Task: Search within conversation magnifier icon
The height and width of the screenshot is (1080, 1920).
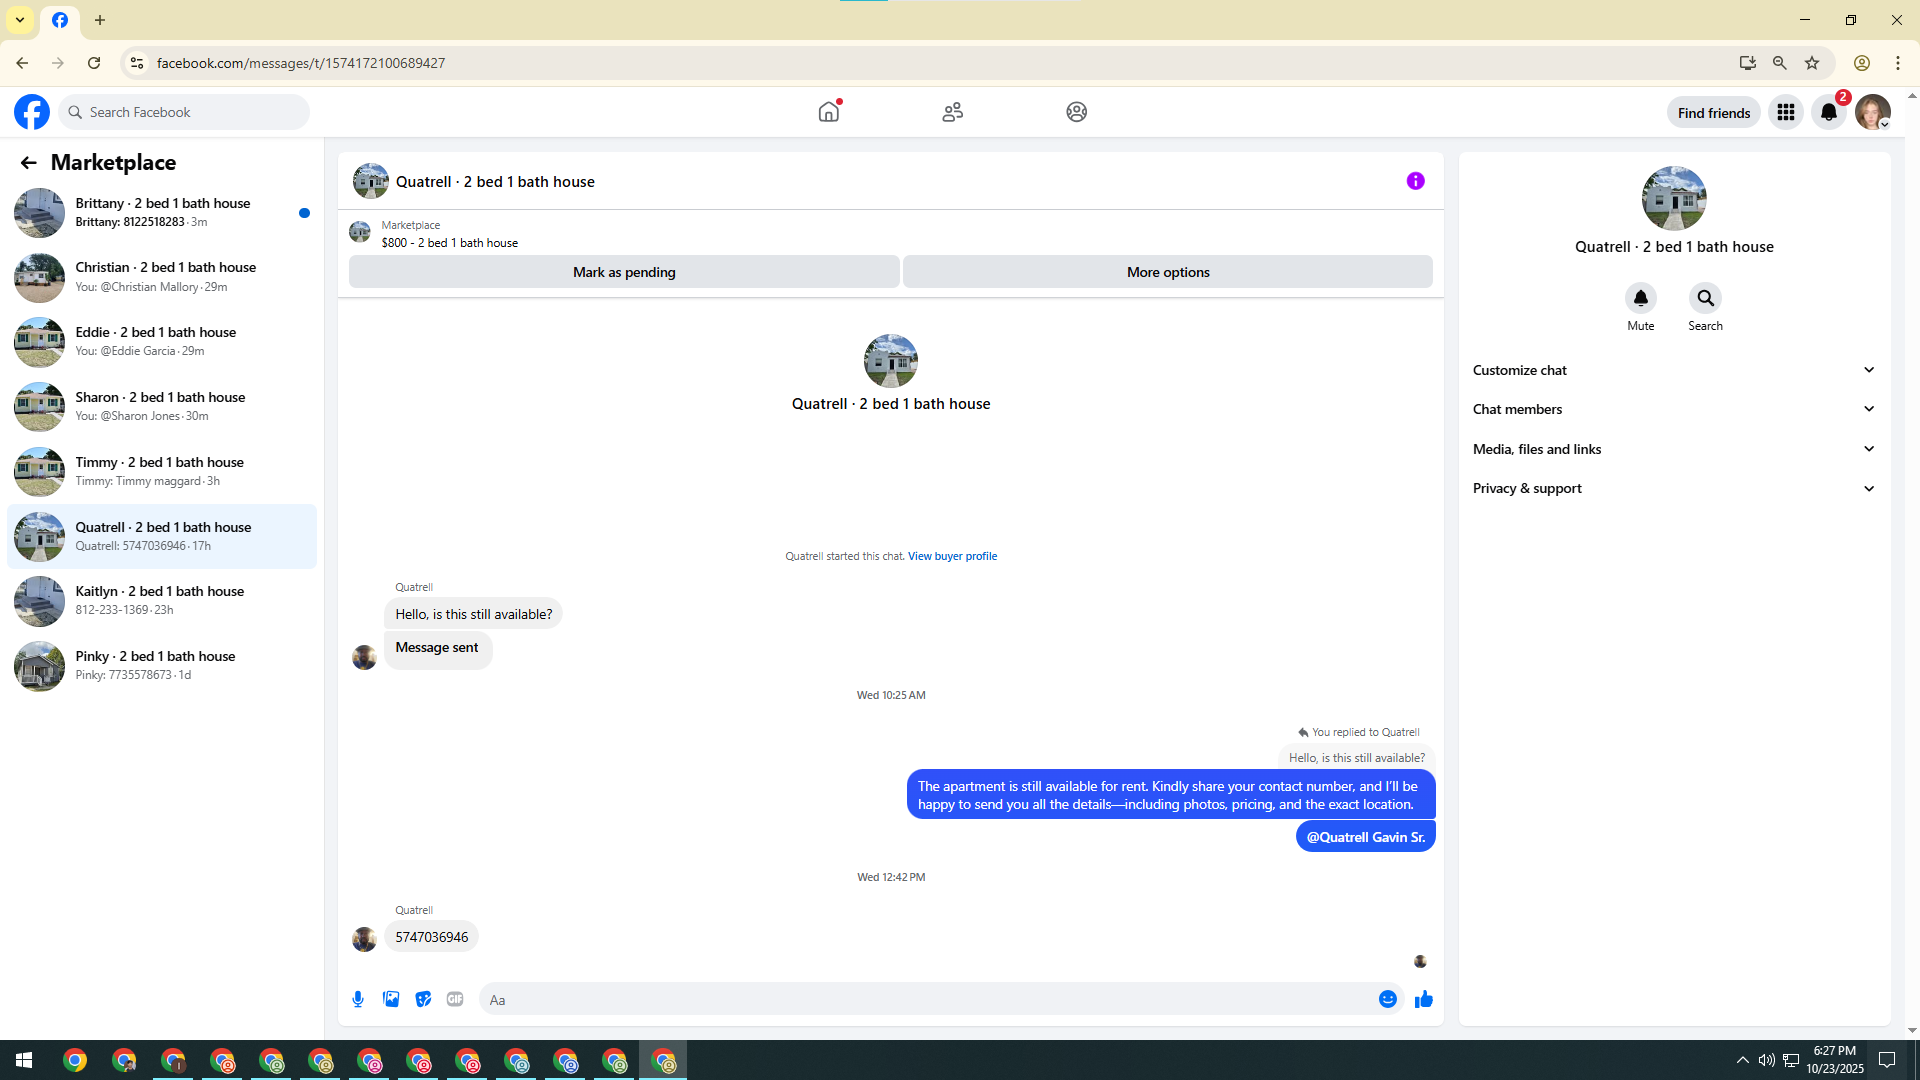Action: [1705, 298]
